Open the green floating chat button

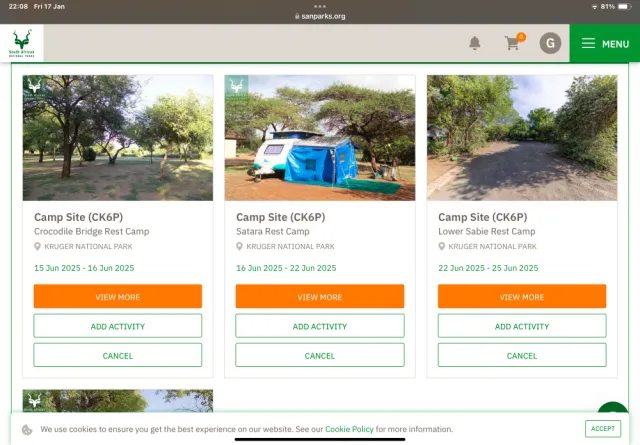[613, 409]
